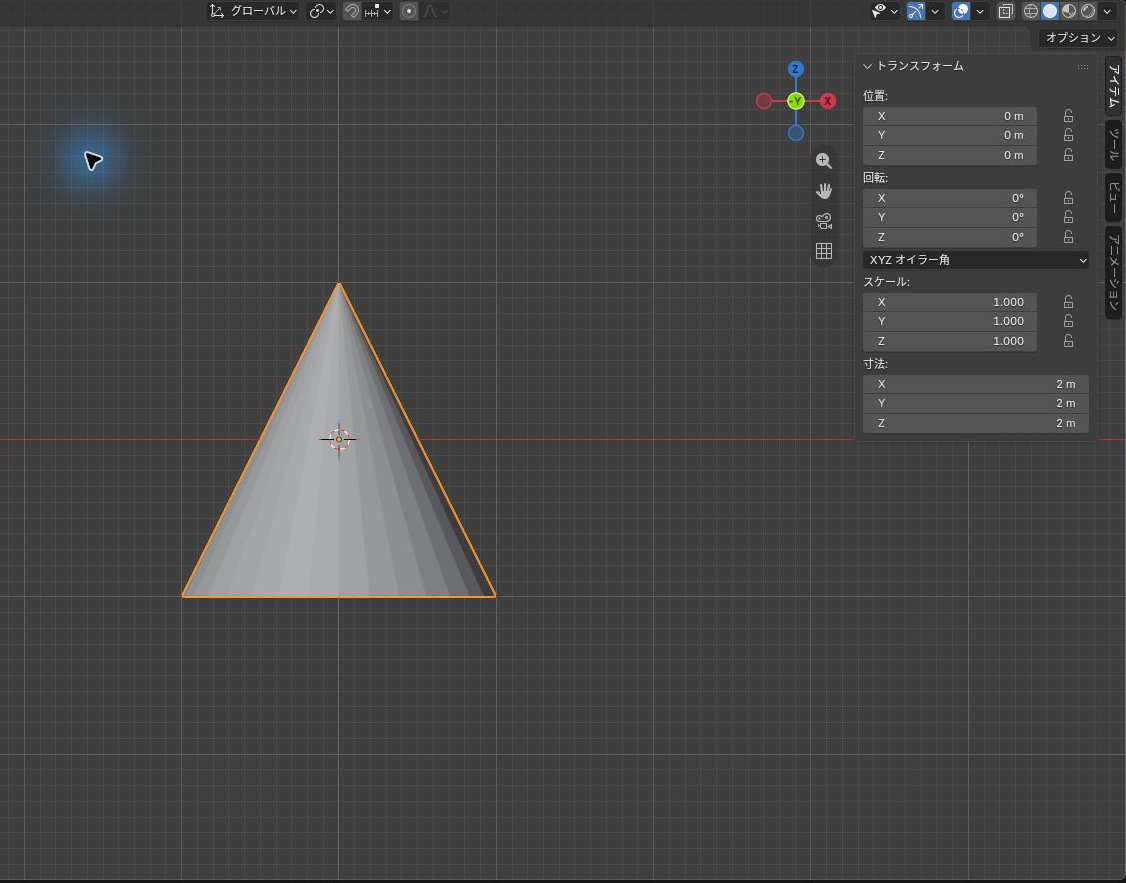Click the 位置 Z field showing 0 m
The image size is (1126, 883).
[x=949, y=155]
